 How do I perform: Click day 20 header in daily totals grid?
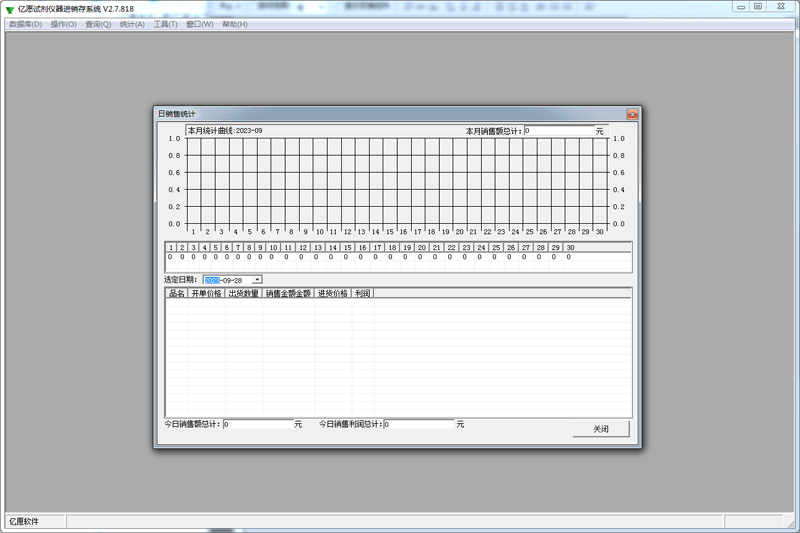(x=422, y=247)
